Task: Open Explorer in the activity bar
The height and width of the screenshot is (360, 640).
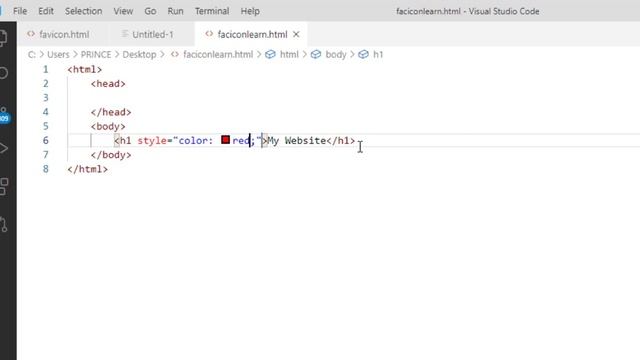Action: (x=3, y=38)
